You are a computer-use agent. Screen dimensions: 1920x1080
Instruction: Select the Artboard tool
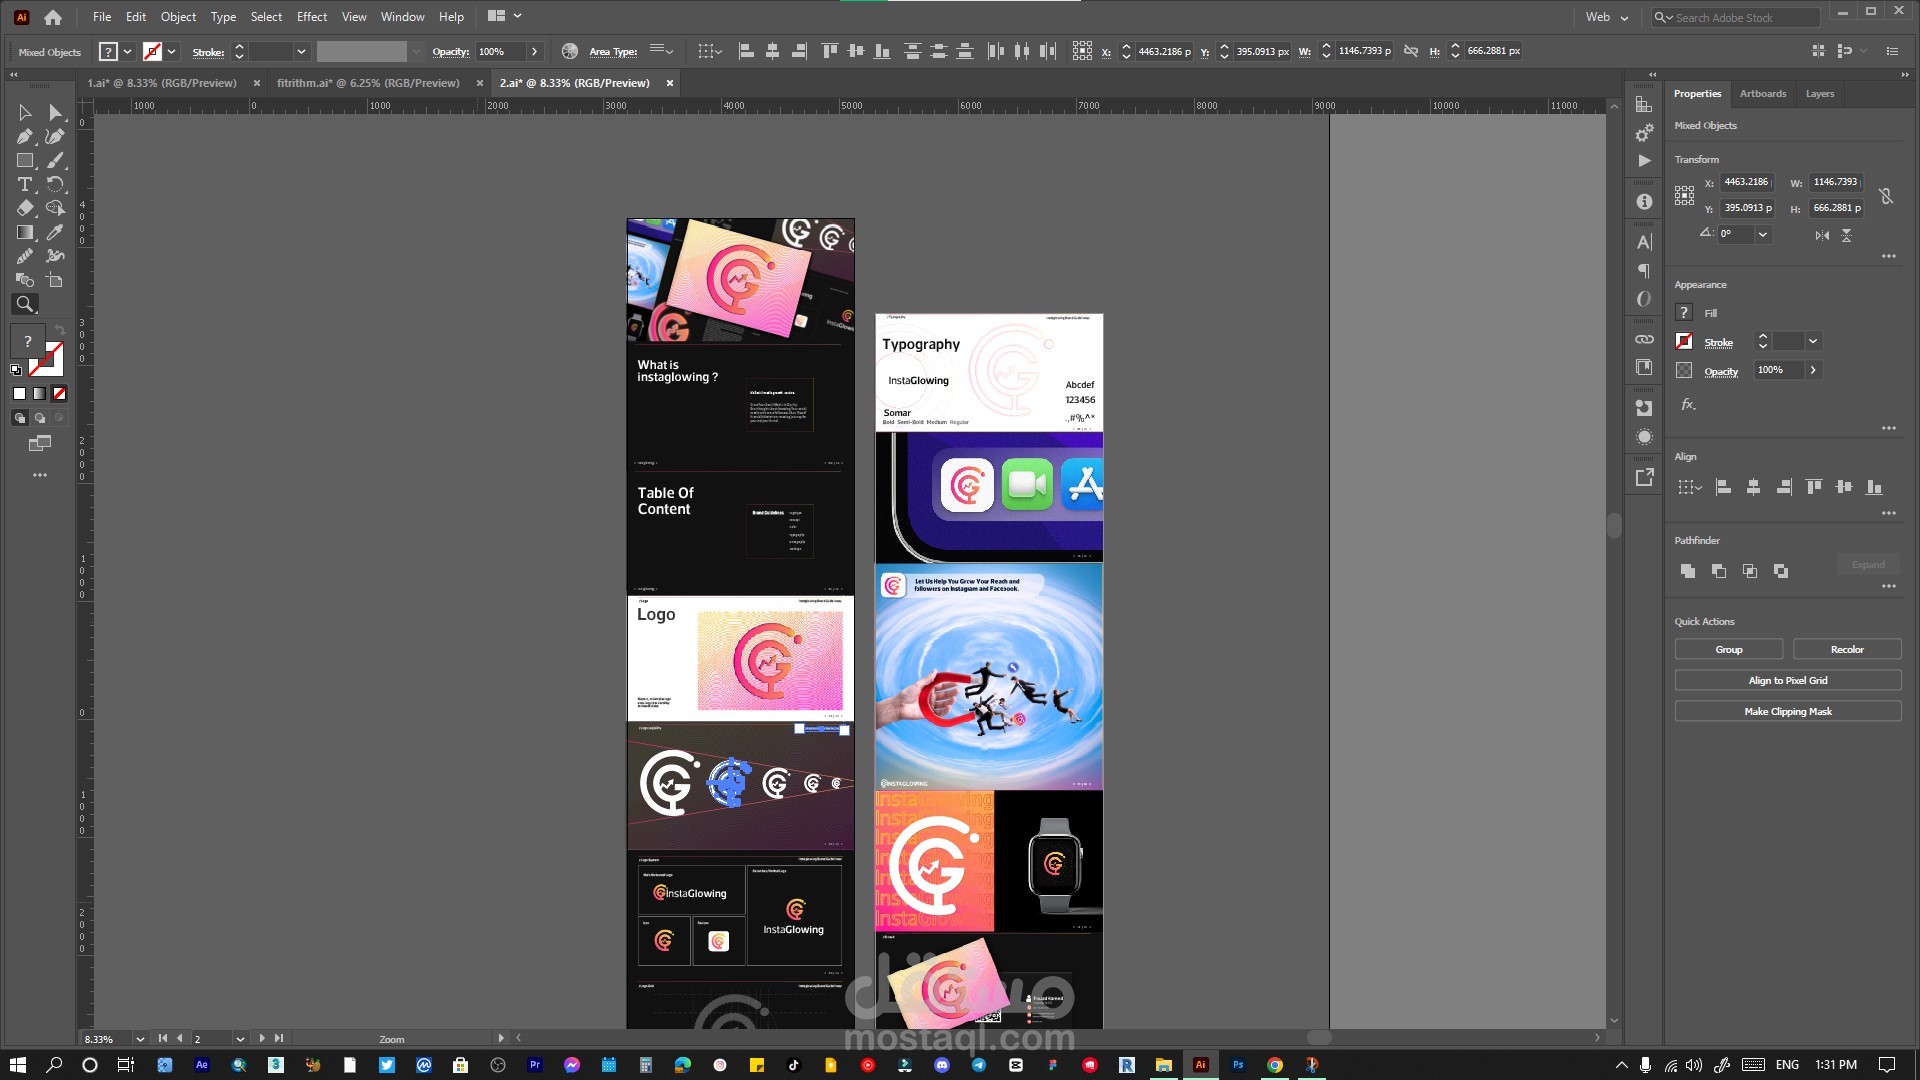tap(55, 280)
